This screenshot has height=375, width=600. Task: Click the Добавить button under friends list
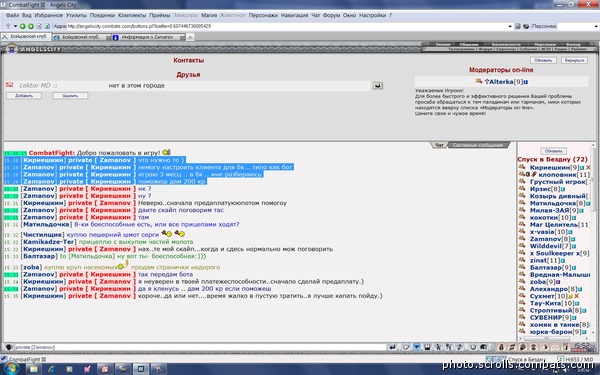(x=24, y=96)
